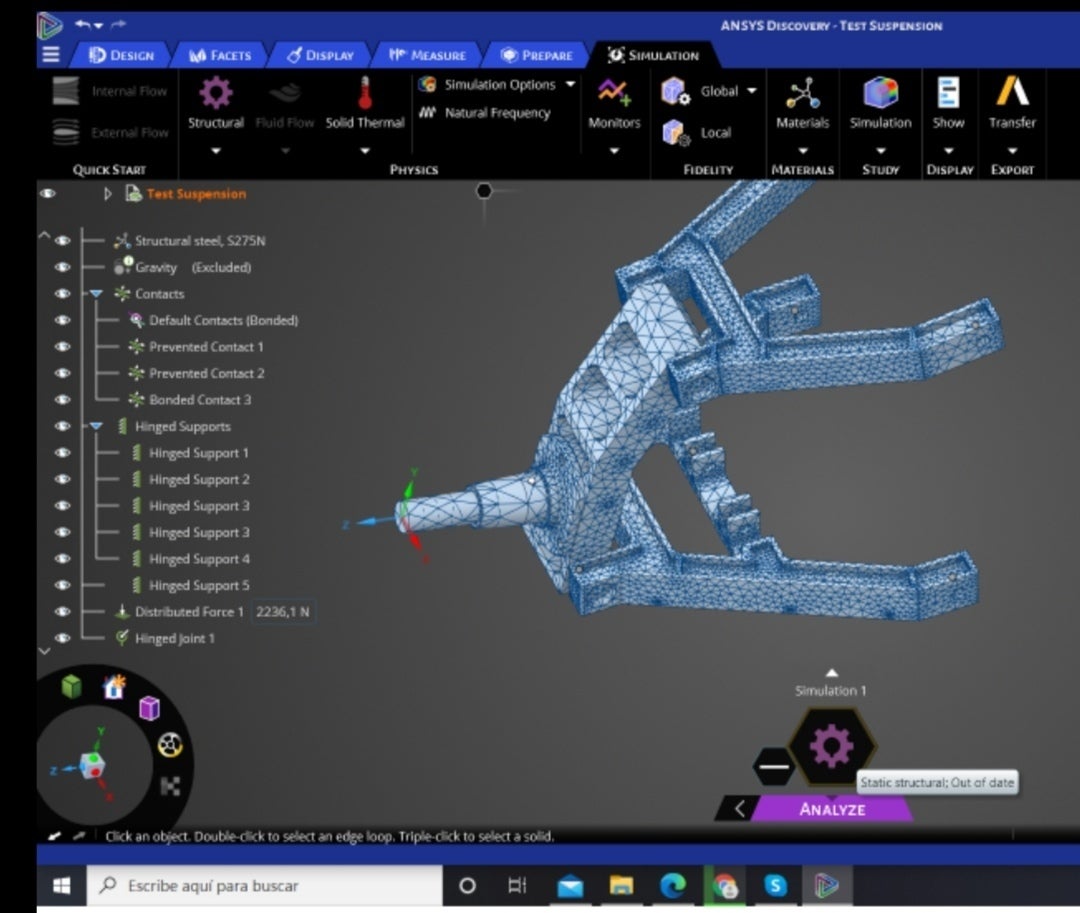Choose the Global fidelity icon
Screen dimensions: 1080x913
click(675, 91)
